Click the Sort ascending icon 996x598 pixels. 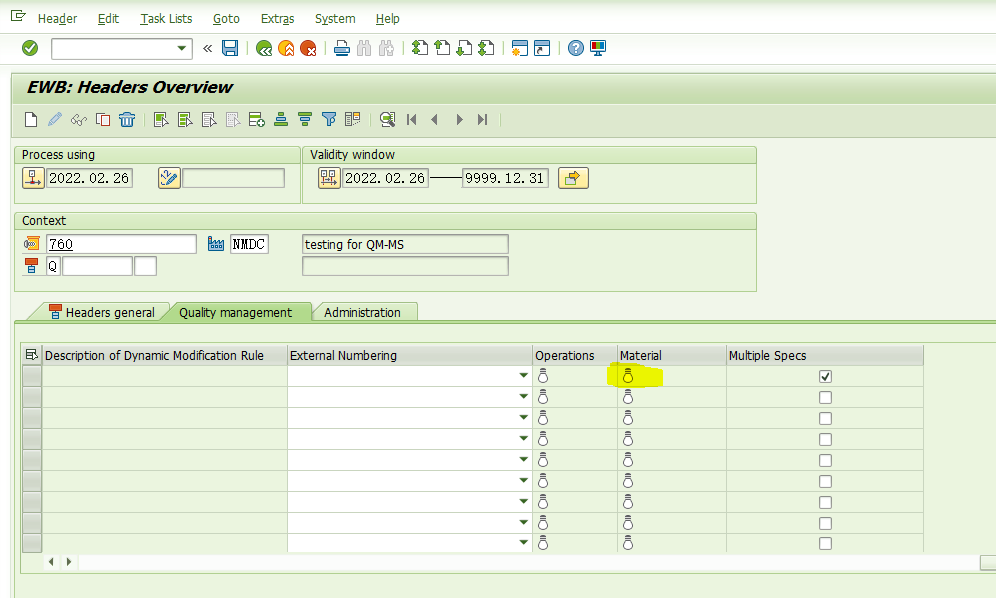(x=281, y=119)
